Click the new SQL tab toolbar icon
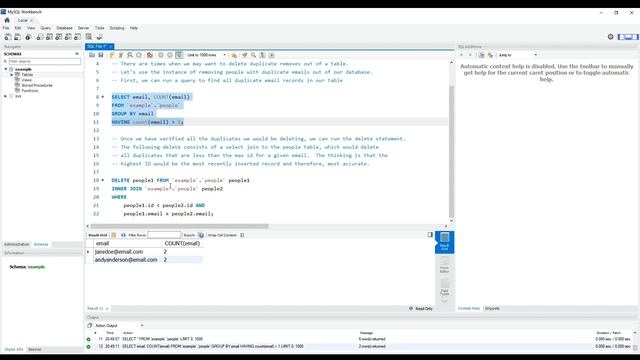 (8, 37)
